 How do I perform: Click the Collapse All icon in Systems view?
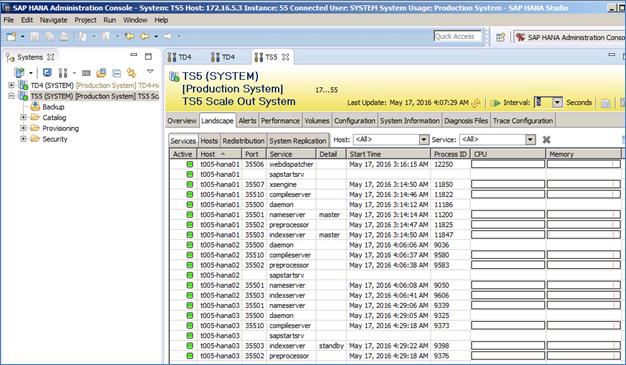(116, 73)
